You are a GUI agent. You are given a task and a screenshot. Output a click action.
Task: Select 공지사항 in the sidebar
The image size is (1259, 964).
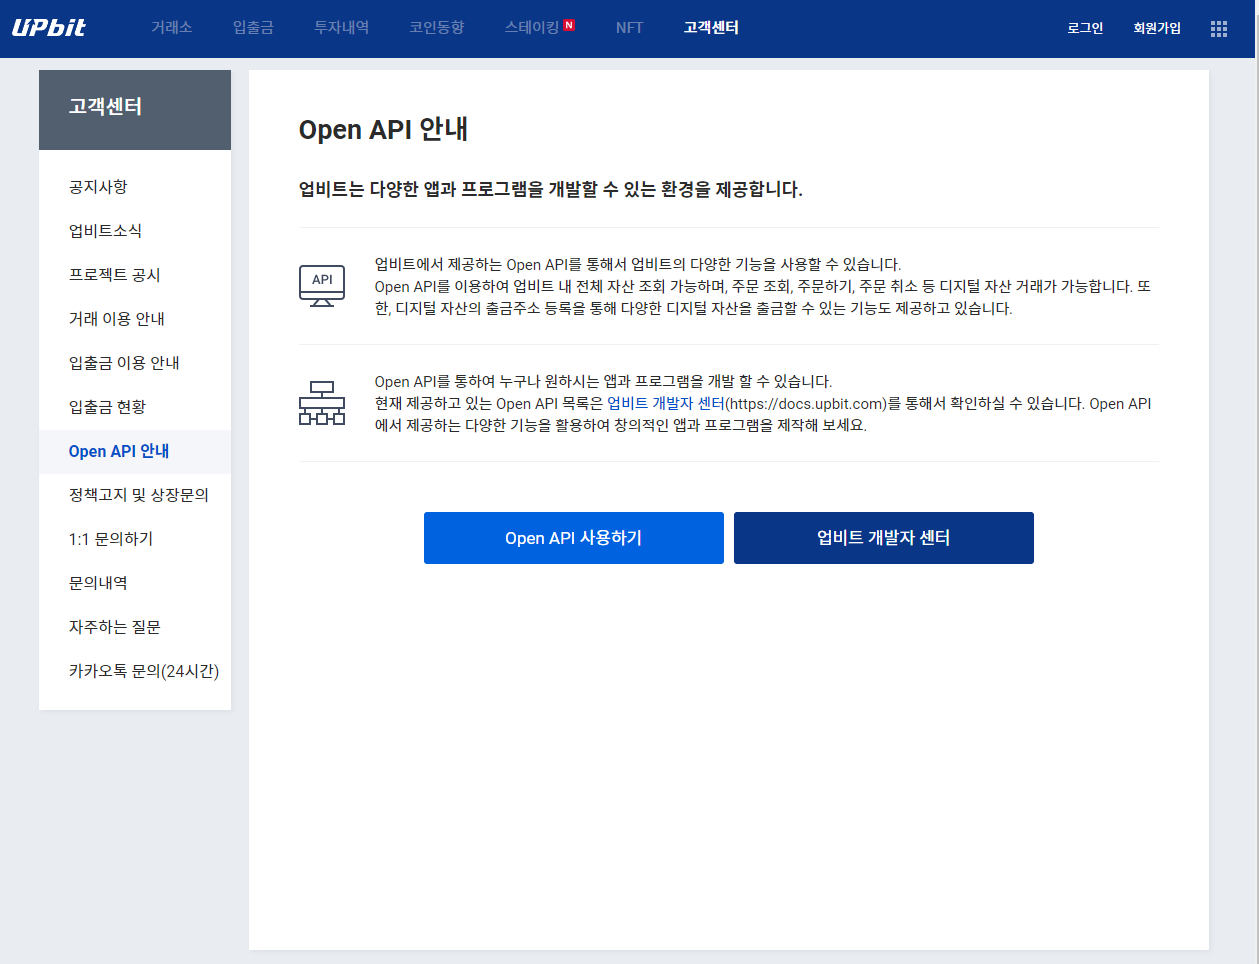click(135, 187)
